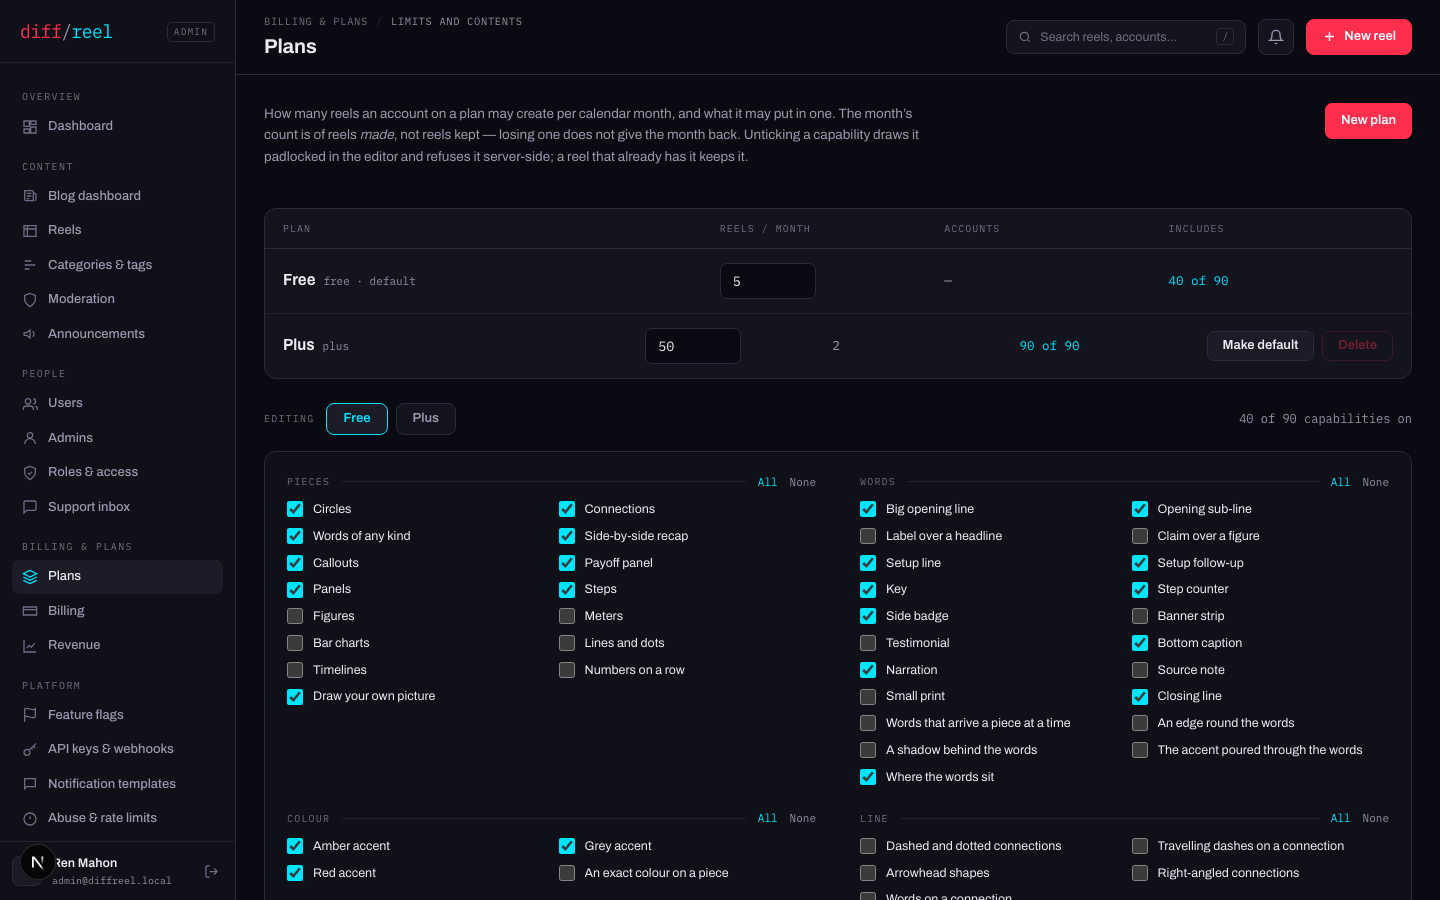1440x900 pixels.
Task: Tick the Bar charts checkbox
Action: point(295,643)
